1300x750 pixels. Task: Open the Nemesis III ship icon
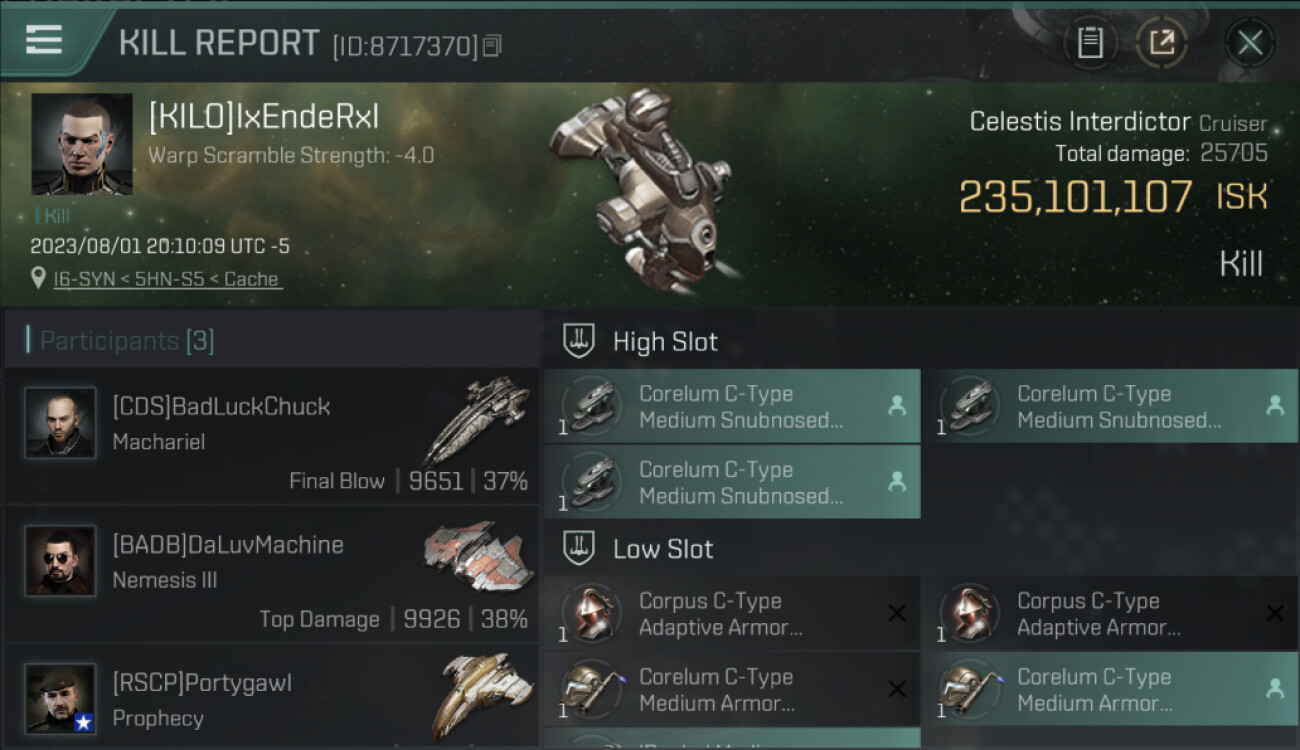472,556
